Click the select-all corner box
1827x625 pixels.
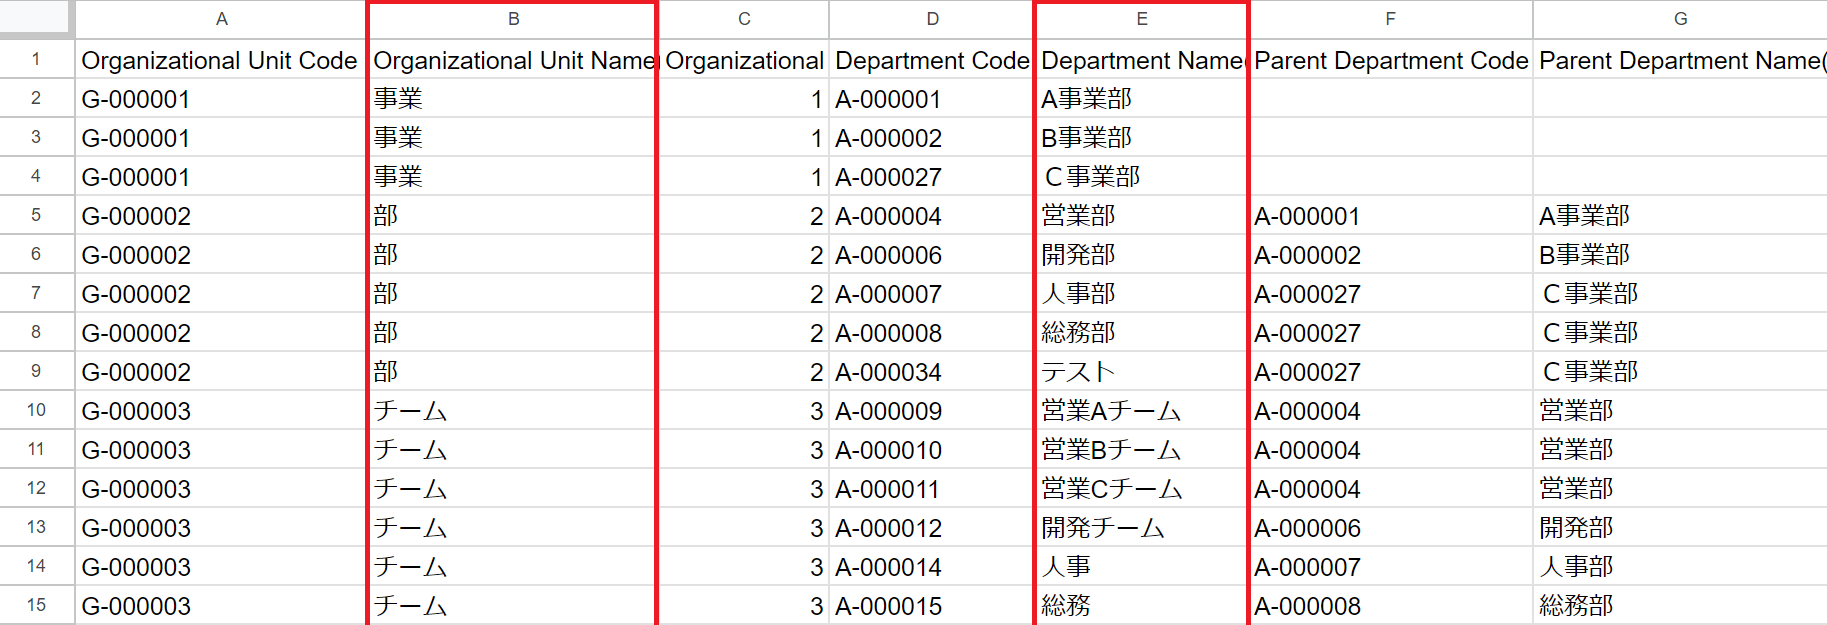pyautogui.click(x=36, y=17)
